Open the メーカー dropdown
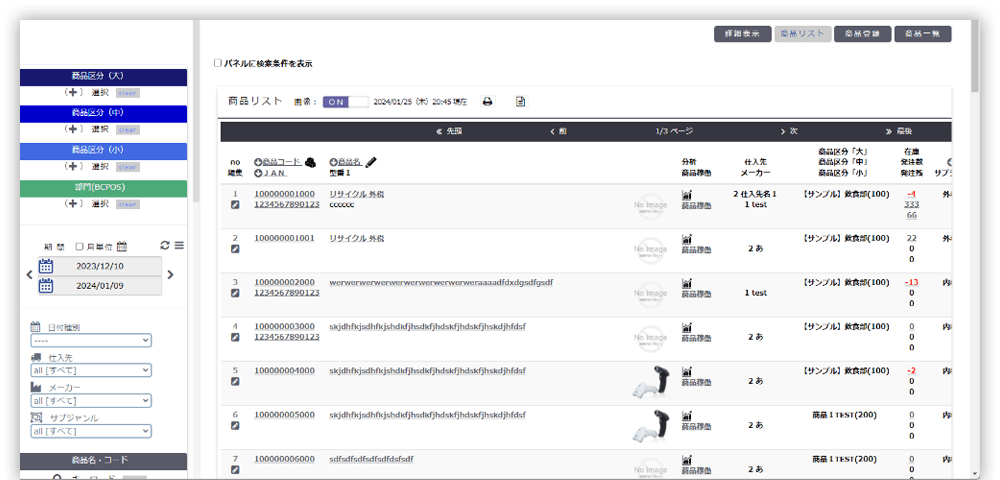 click(91, 401)
